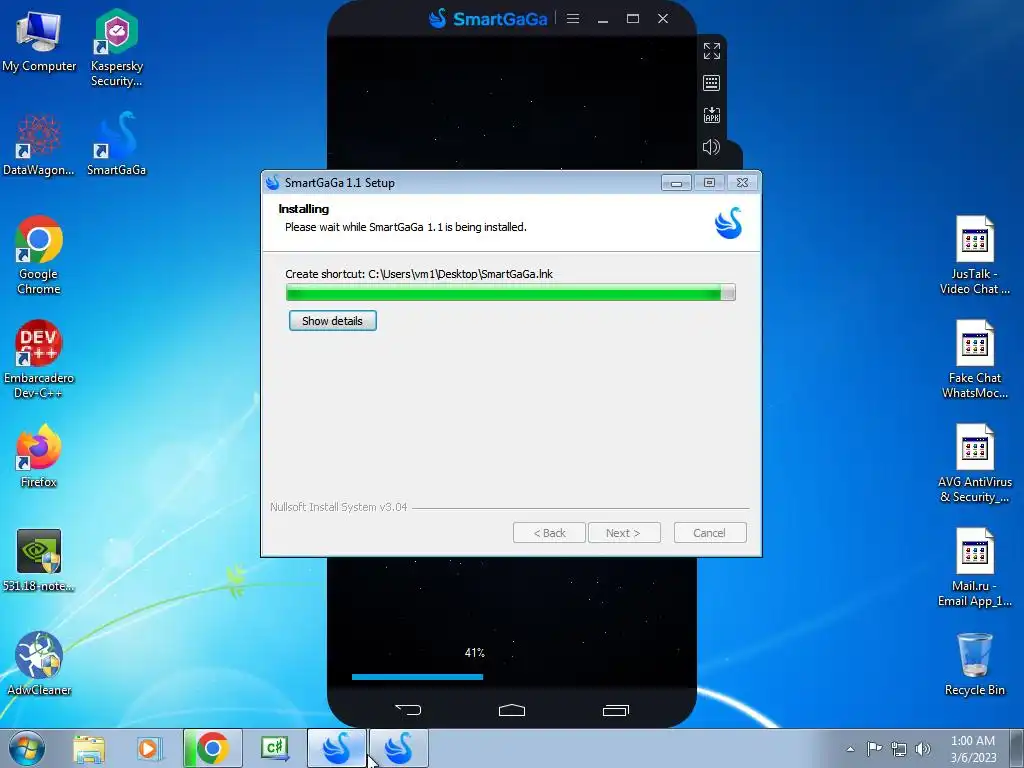
Task: Switch to second SmartGaGa taskbar window
Action: (399, 748)
